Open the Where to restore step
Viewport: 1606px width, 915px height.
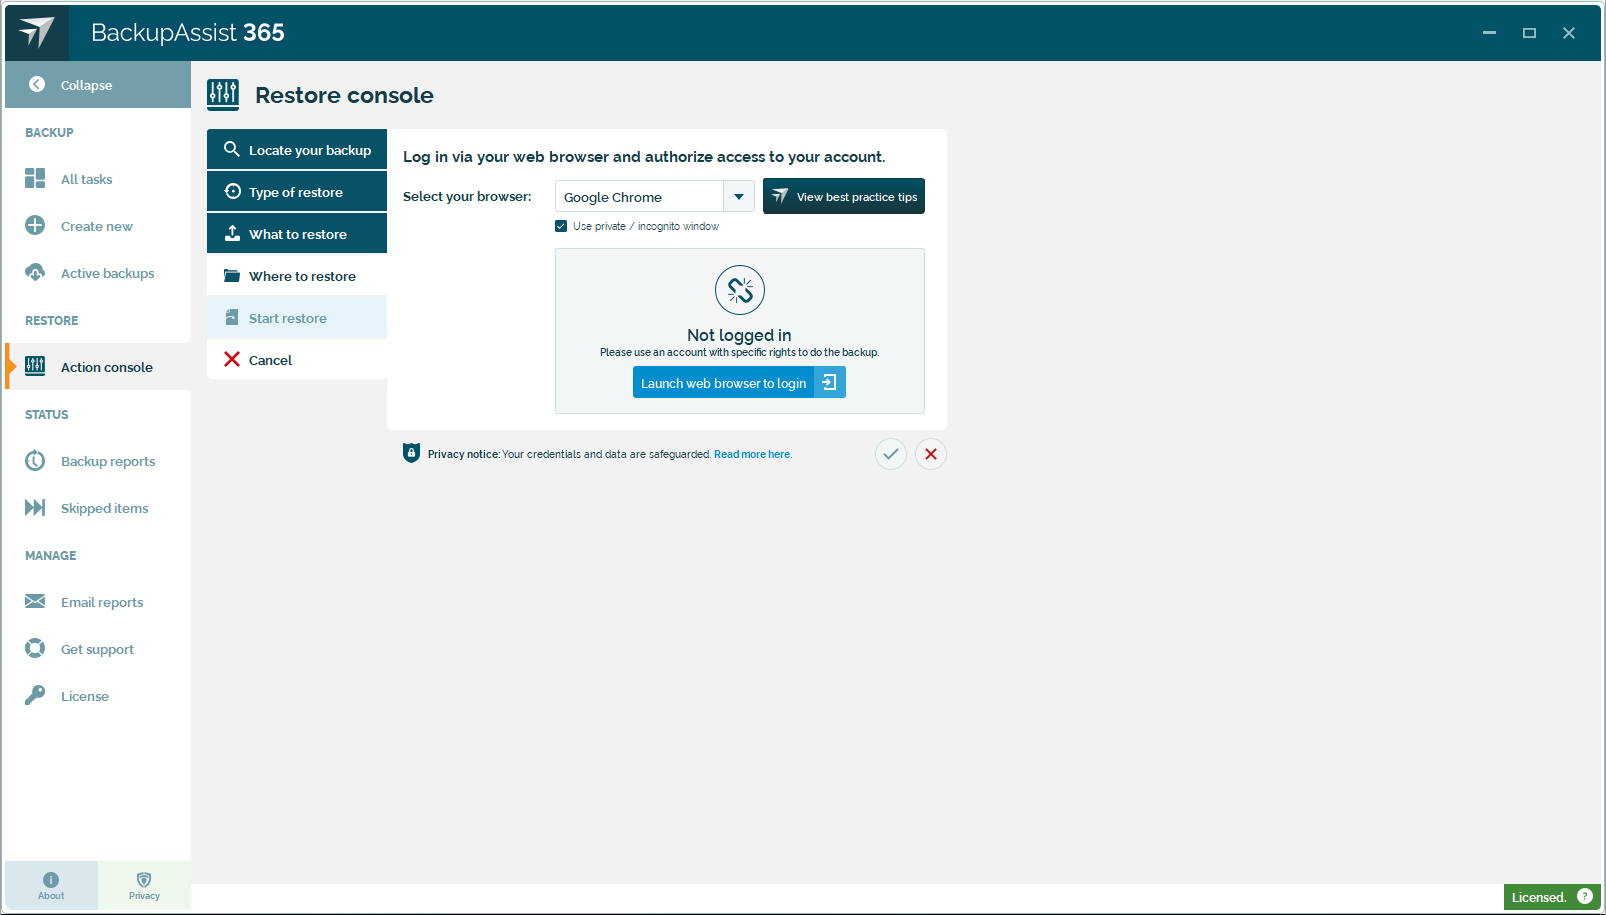click(297, 276)
